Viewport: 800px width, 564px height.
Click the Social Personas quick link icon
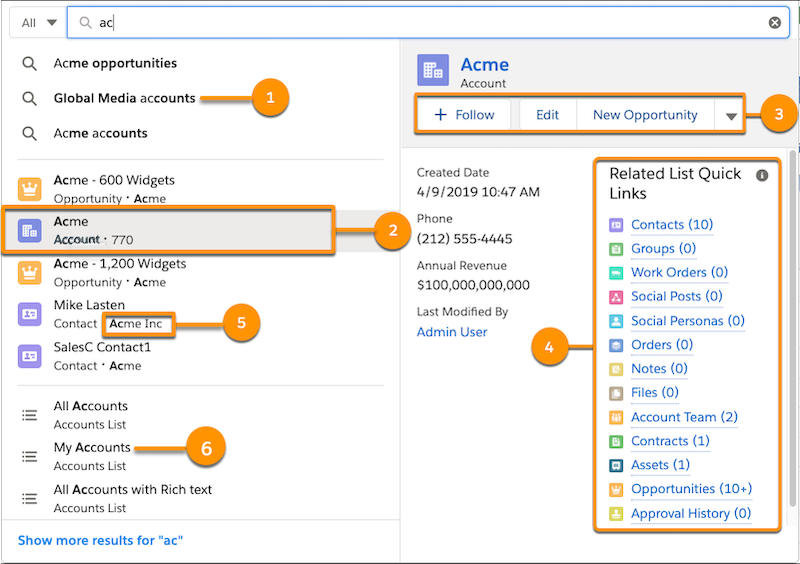tap(616, 321)
